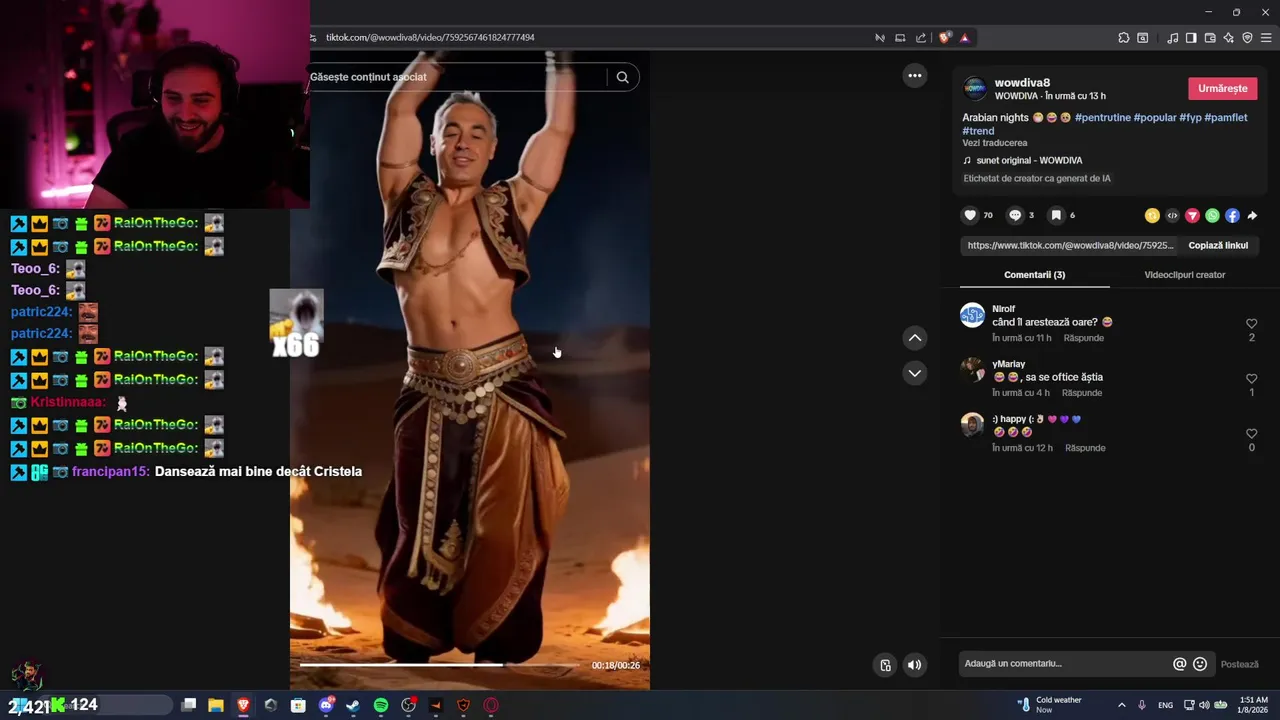
Task: Search associated content with magnifier icon
Action: [x=622, y=77]
